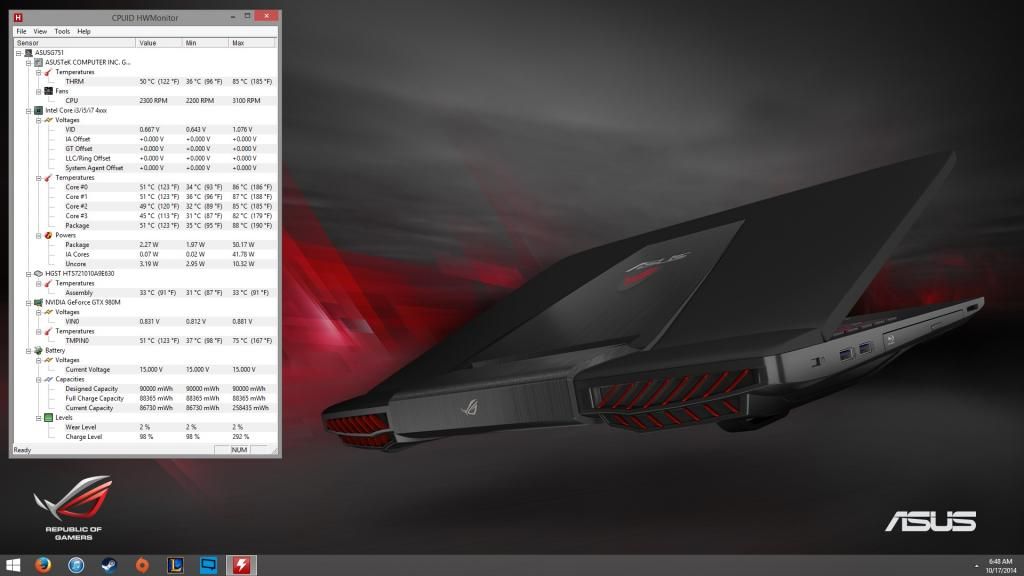The height and width of the screenshot is (576, 1024).
Task: Show hidden system tray icons
Action: 976,566
